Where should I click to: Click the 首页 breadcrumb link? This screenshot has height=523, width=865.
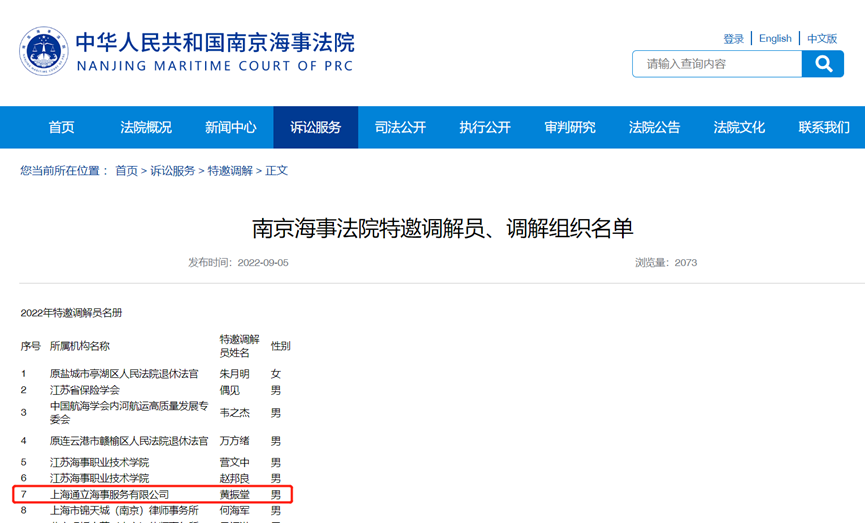[126, 171]
